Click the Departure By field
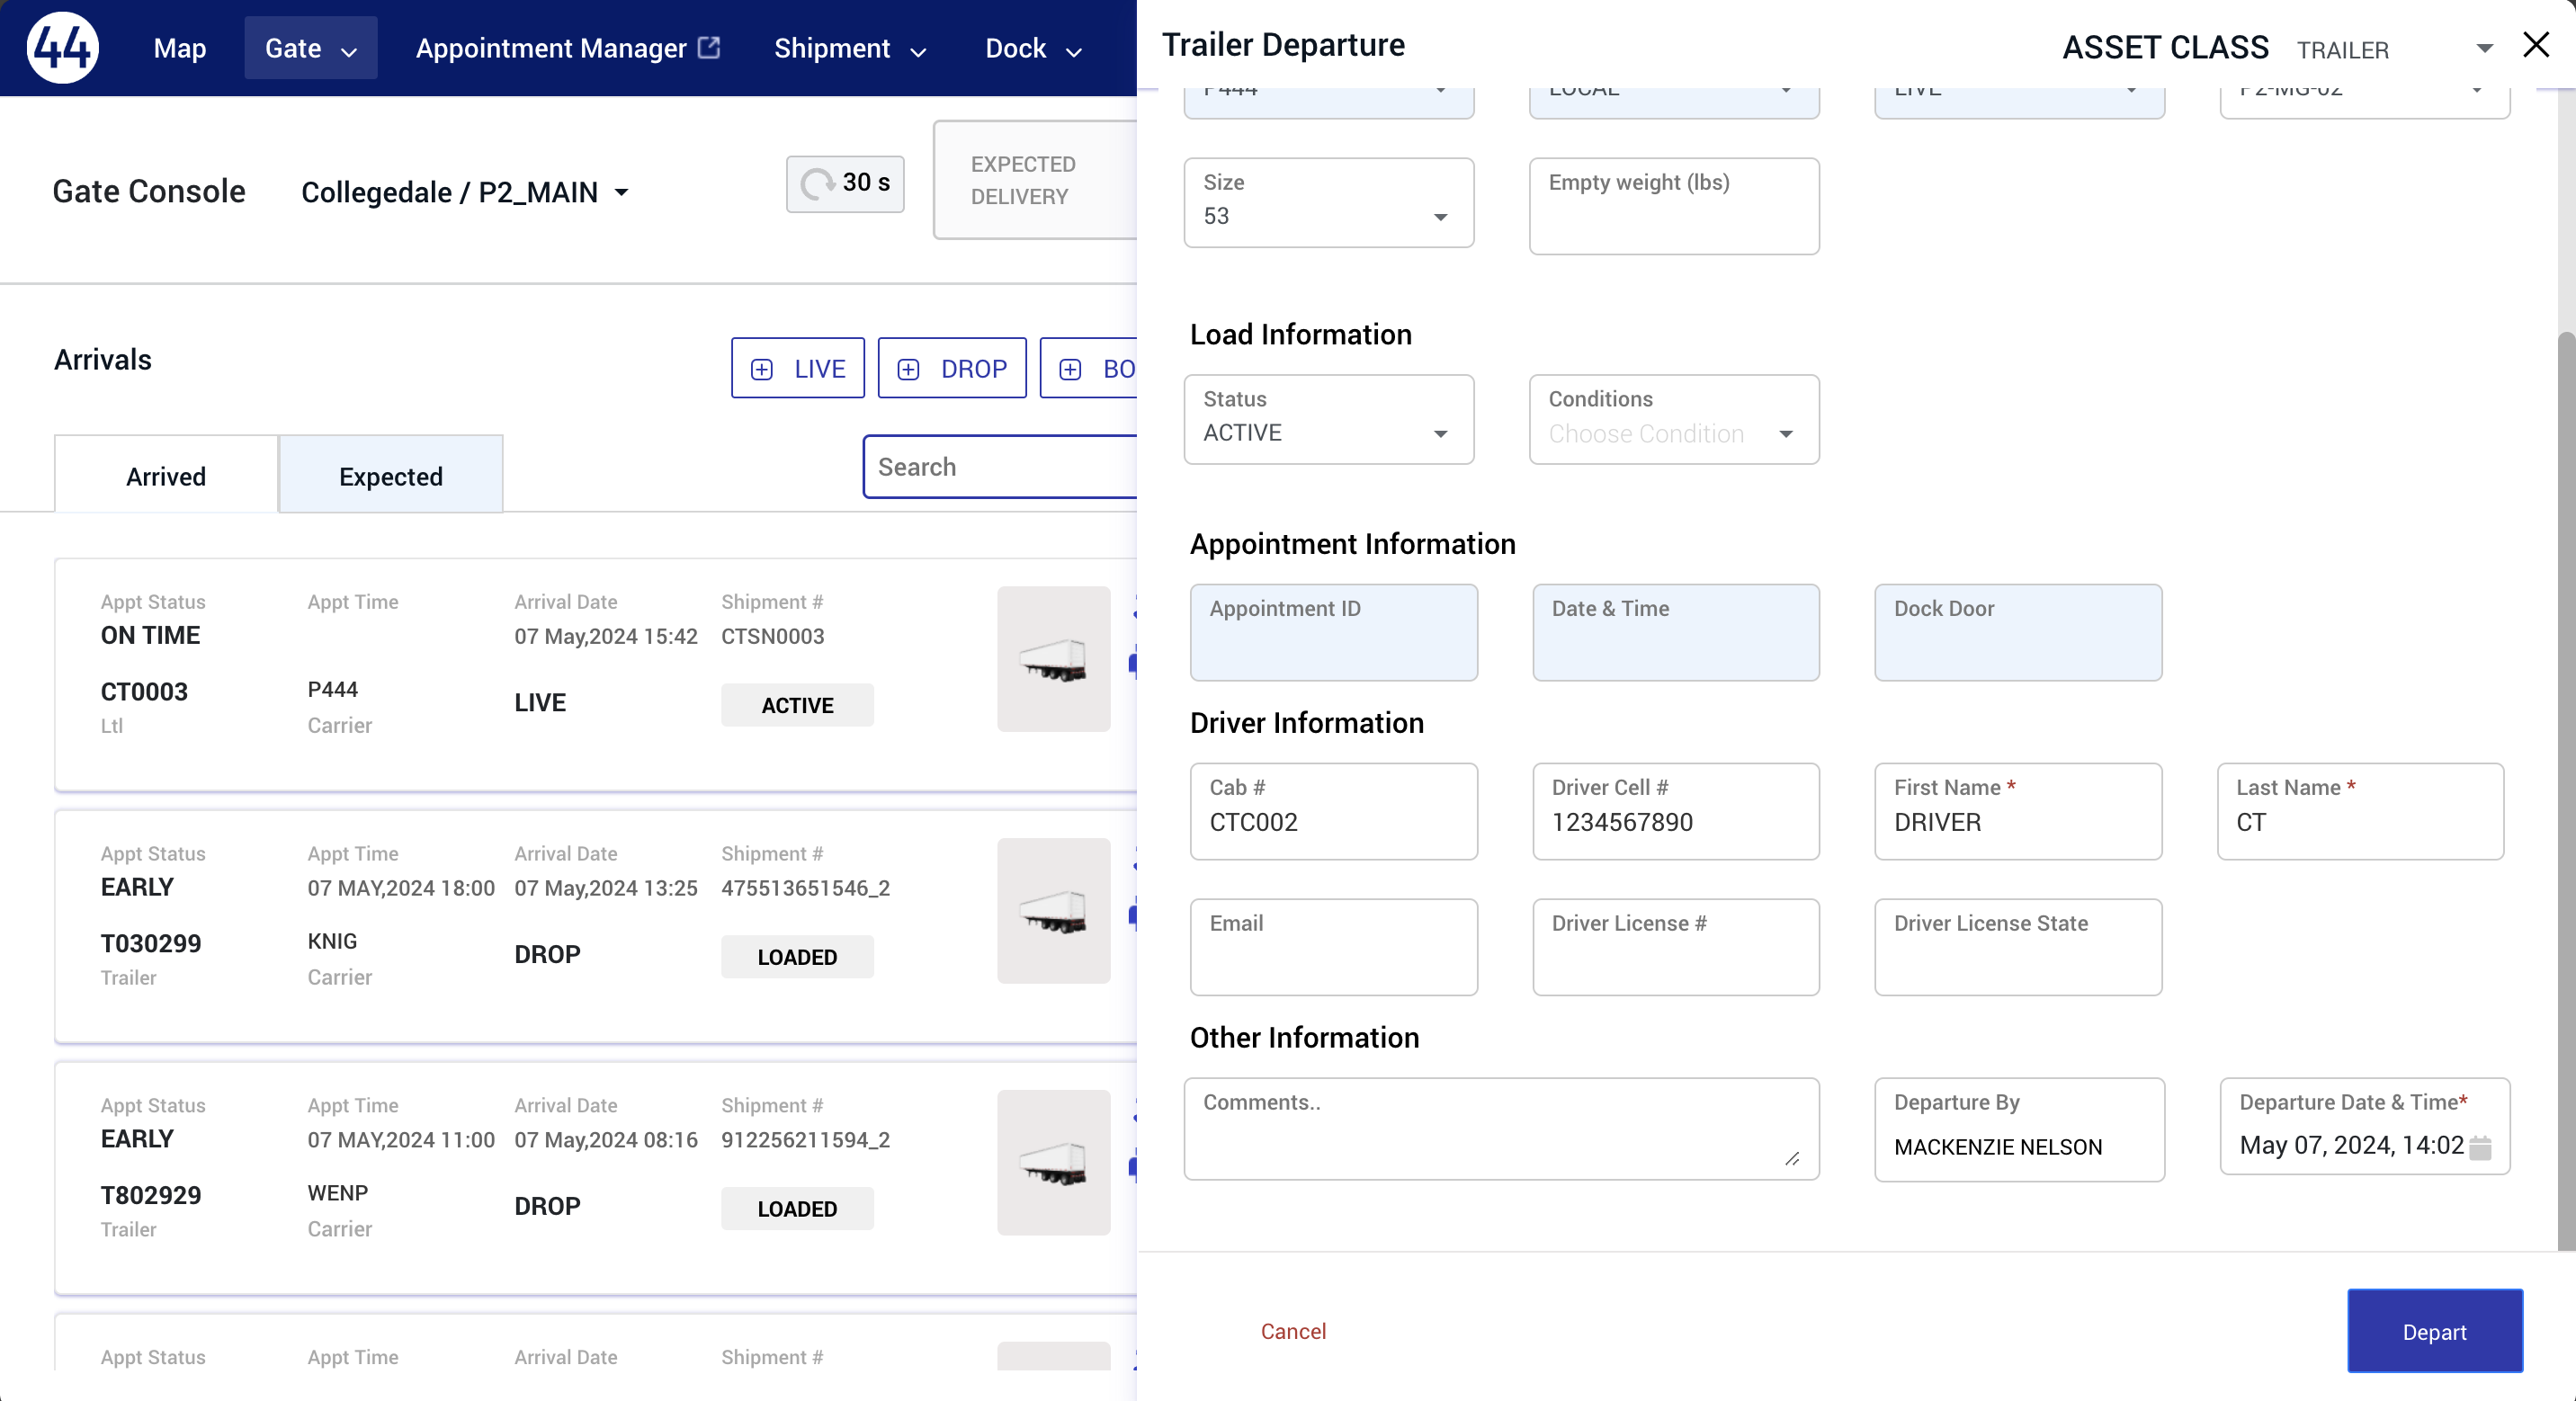The width and height of the screenshot is (2576, 1401). click(x=2019, y=1130)
